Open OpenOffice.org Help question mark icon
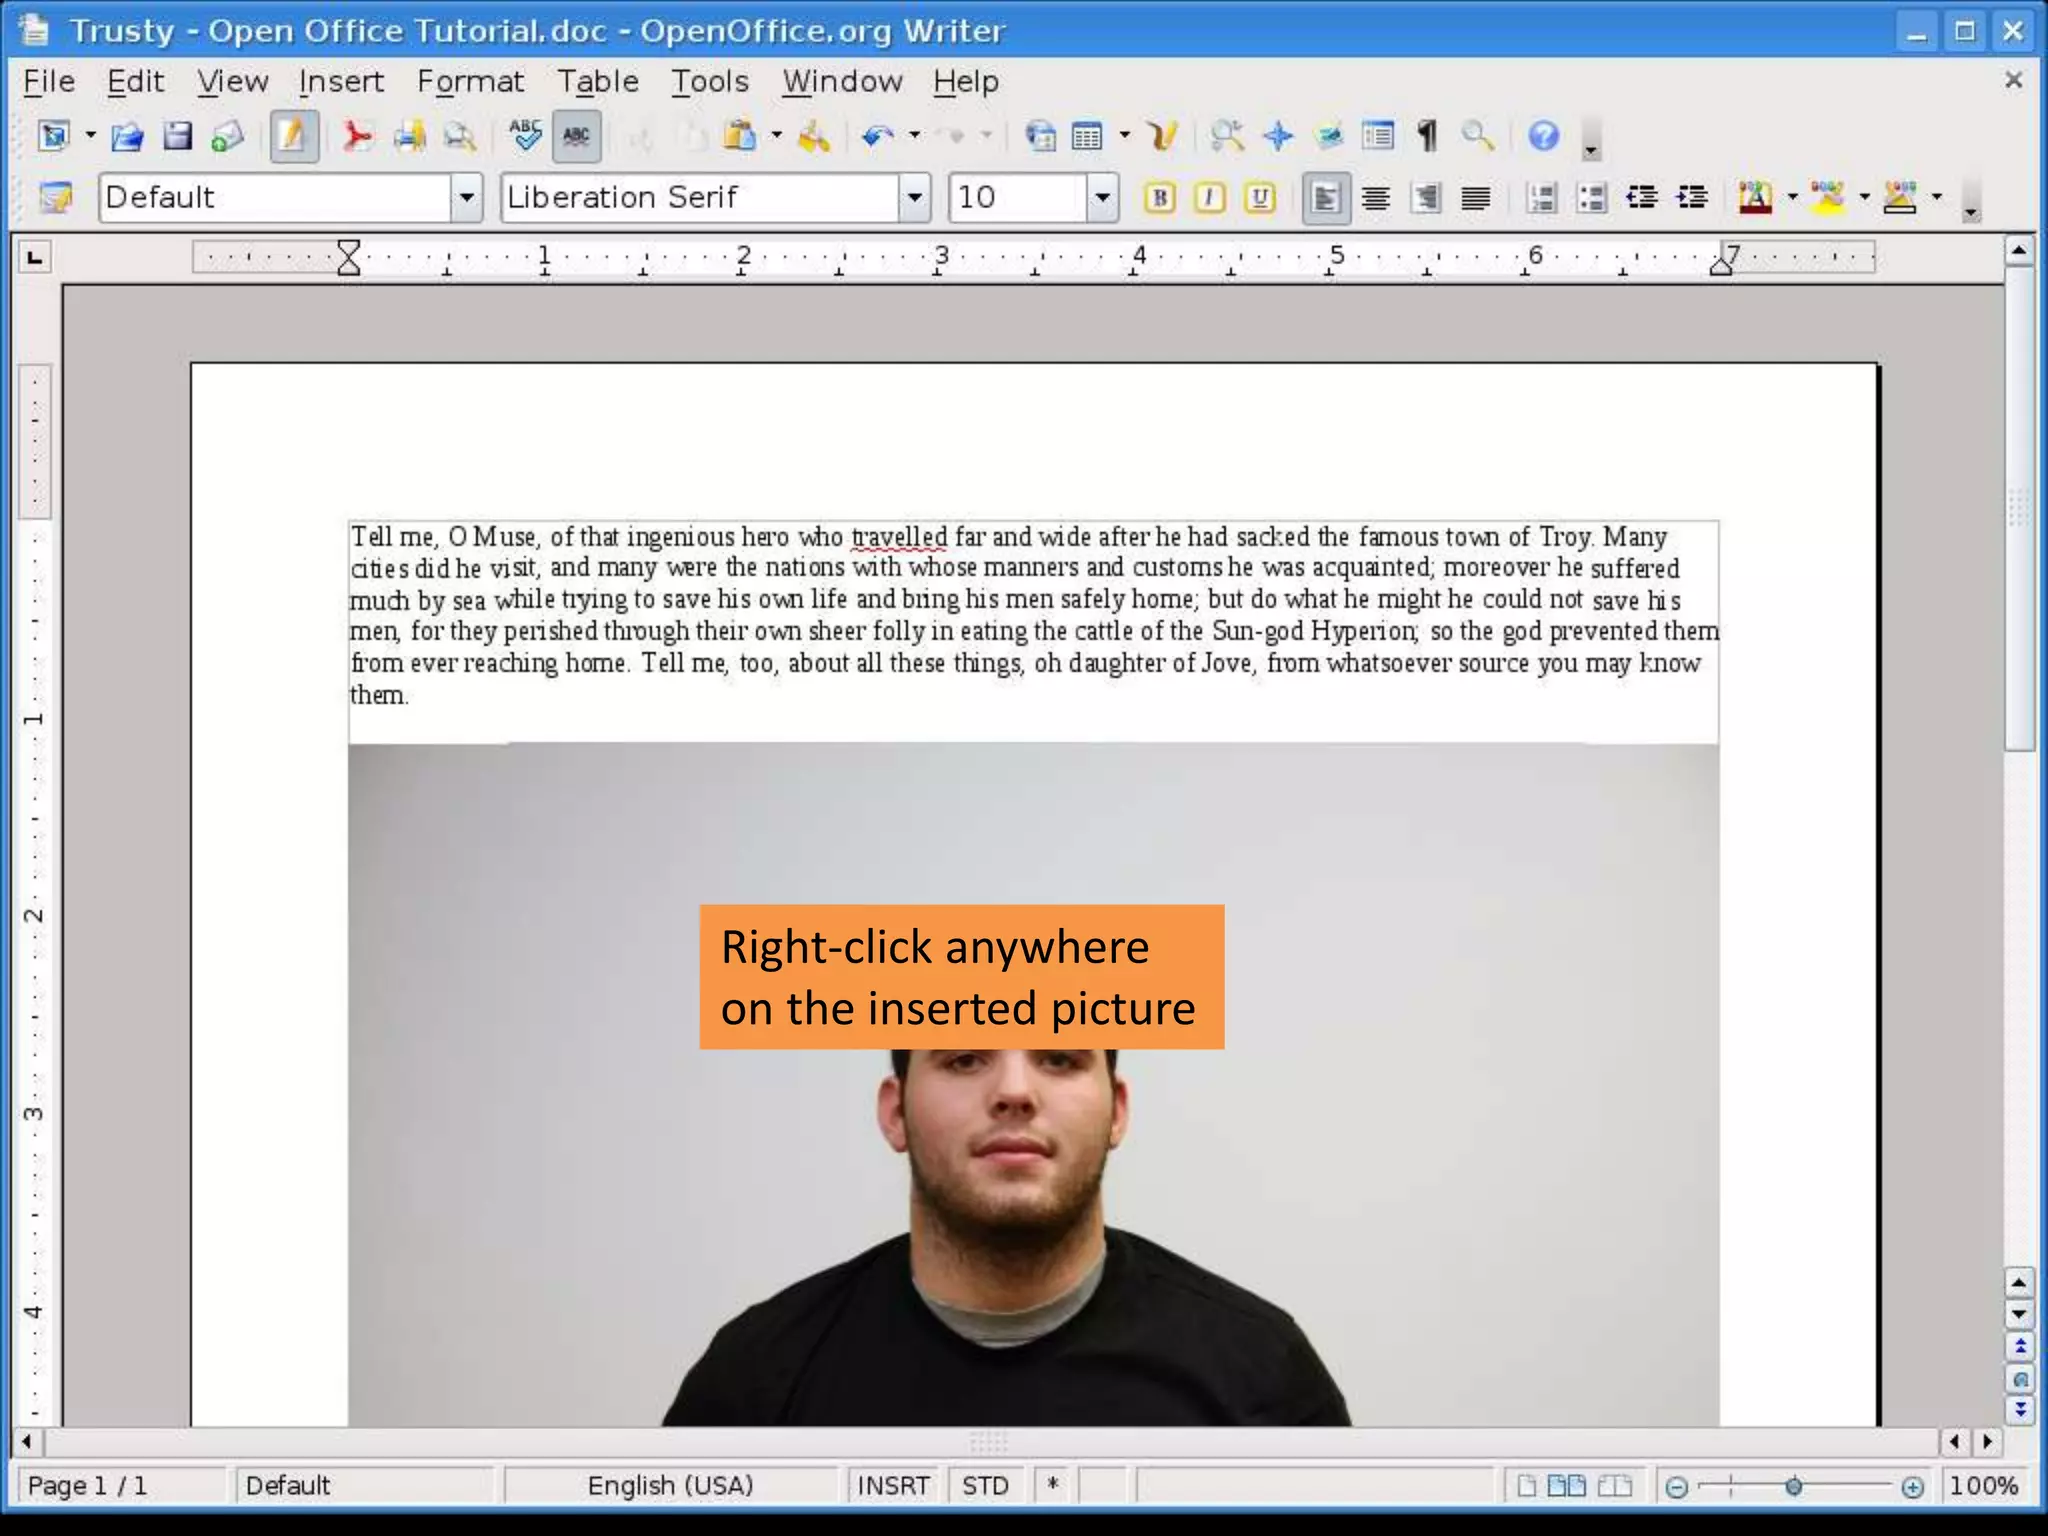This screenshot has width=2048, height=1536. point(1544,136)
